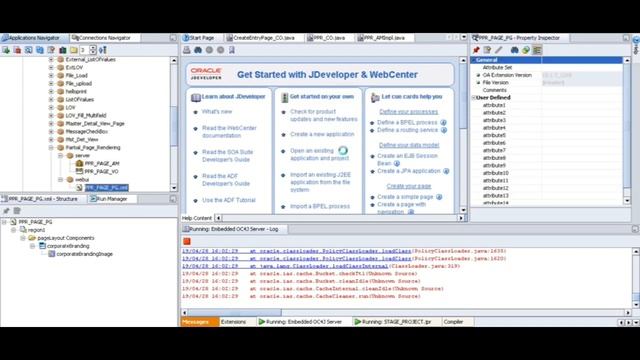The image size is (640, 360).
Task: Collapse the webui folder node
Action: point(60,180)
